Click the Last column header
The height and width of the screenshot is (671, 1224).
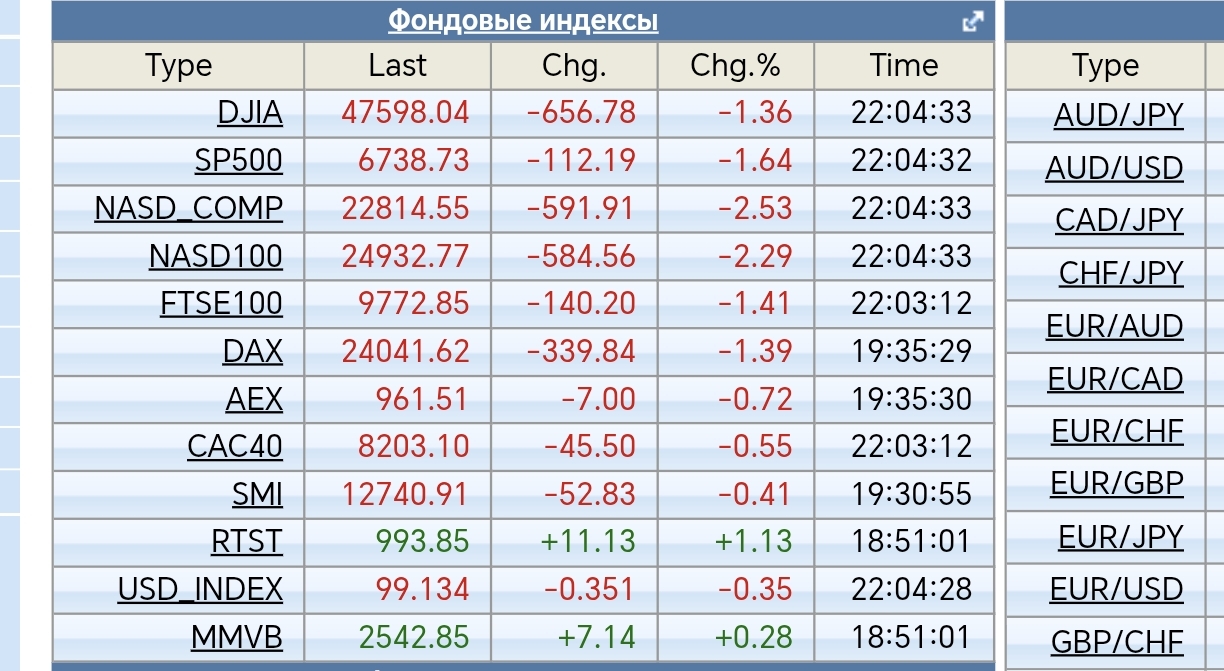[397, 66]
